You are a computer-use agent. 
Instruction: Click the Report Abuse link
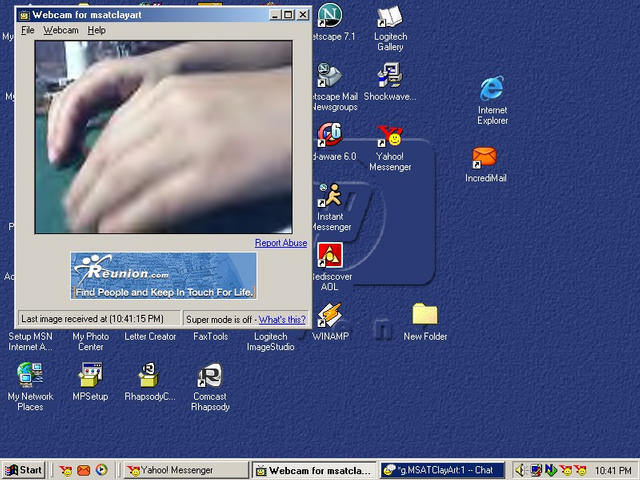point(281,243)
